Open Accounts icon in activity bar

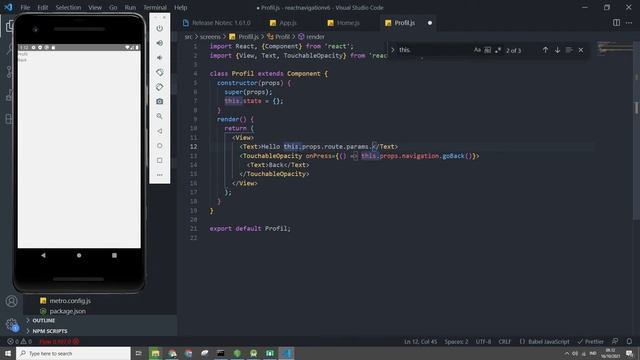[11, 301]
